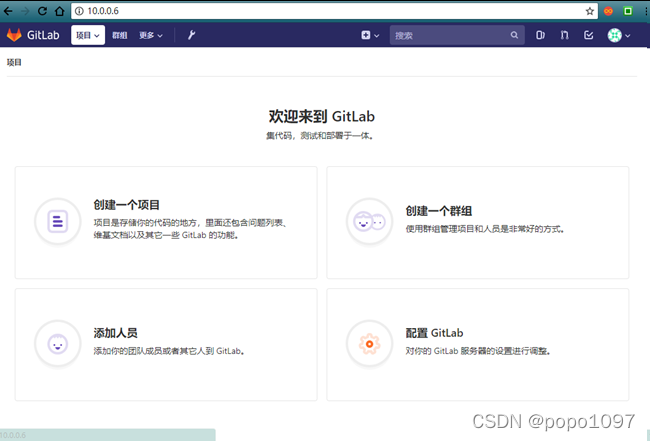
Task: Click the orange gear configure icon
Action: 369,344
